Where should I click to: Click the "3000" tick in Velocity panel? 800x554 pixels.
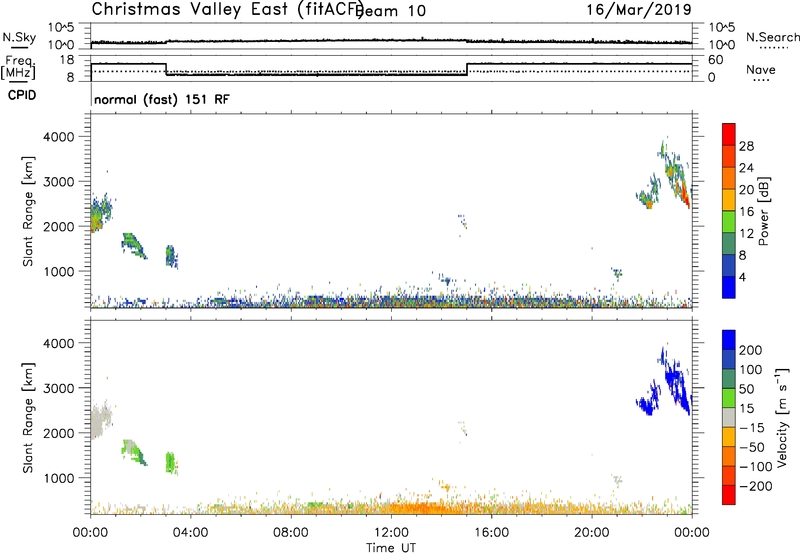click(59, 388)
